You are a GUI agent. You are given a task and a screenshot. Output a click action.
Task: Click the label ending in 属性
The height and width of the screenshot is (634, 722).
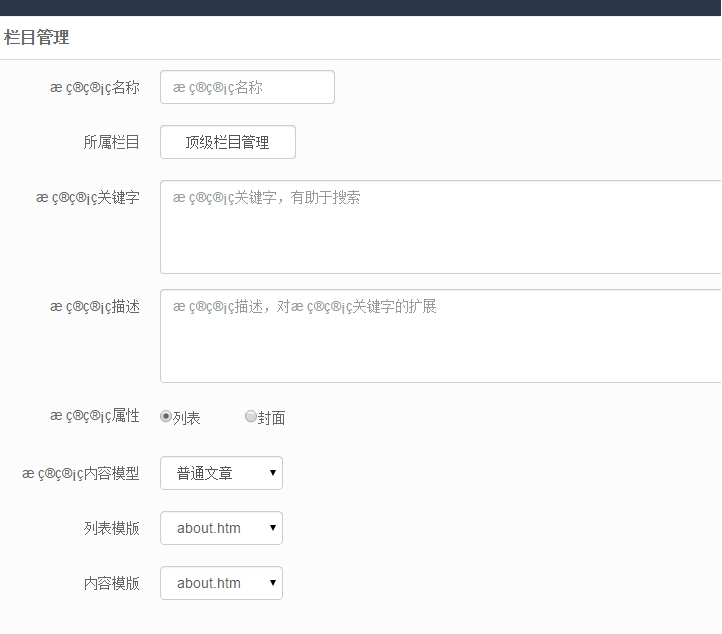pos(95,415)
